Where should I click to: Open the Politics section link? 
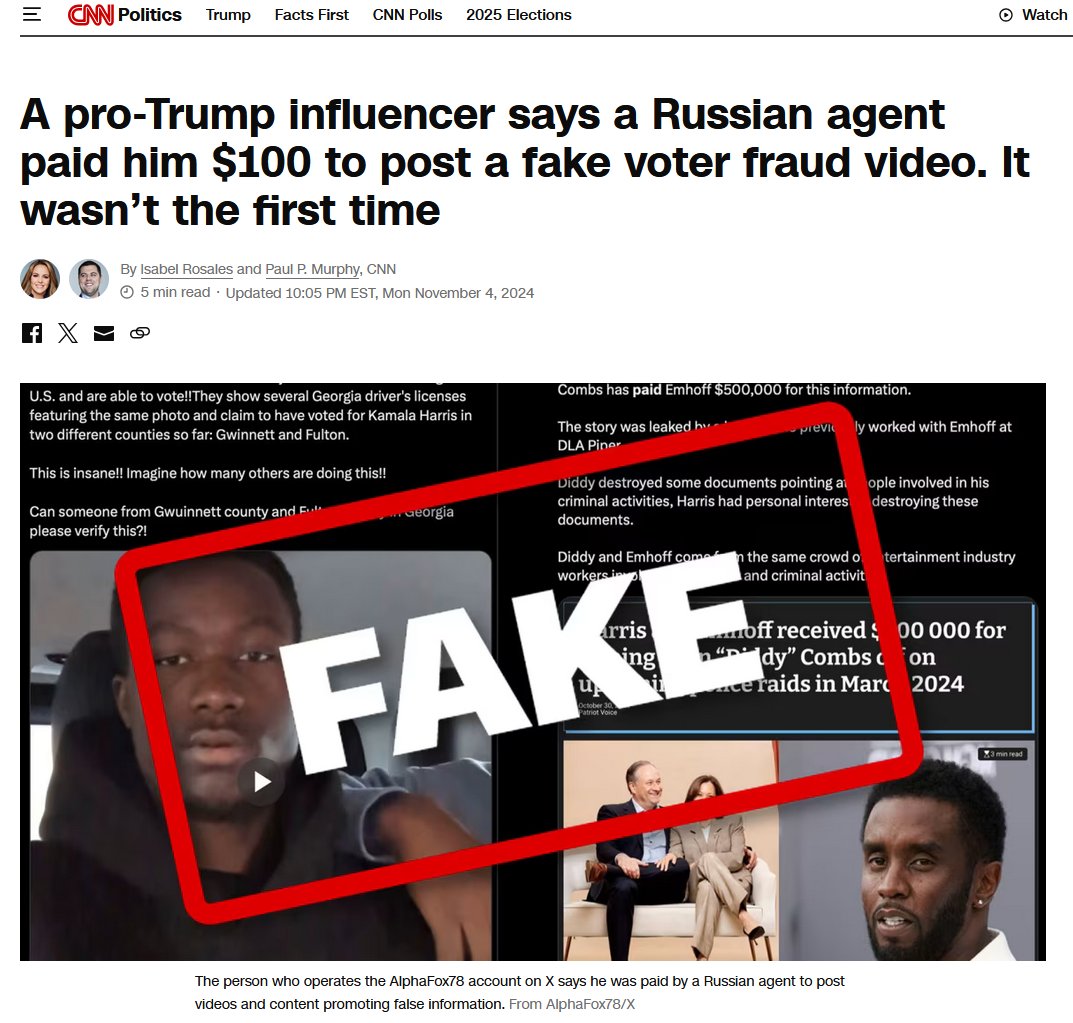[150, 14]
